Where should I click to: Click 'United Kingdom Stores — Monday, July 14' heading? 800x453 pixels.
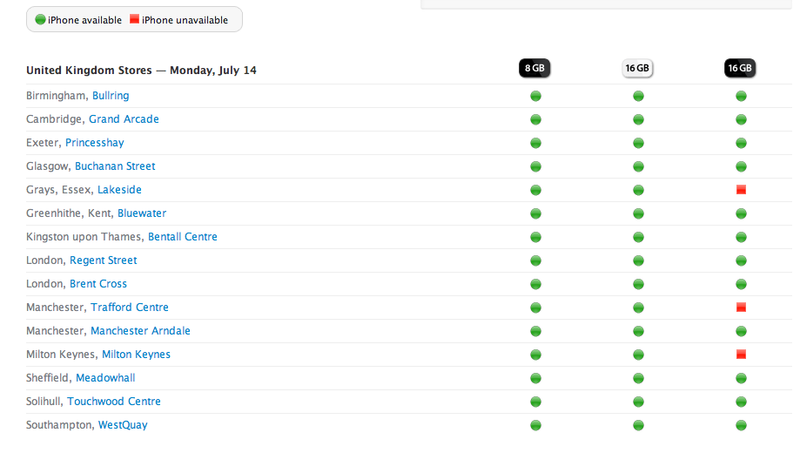point(141,70)
